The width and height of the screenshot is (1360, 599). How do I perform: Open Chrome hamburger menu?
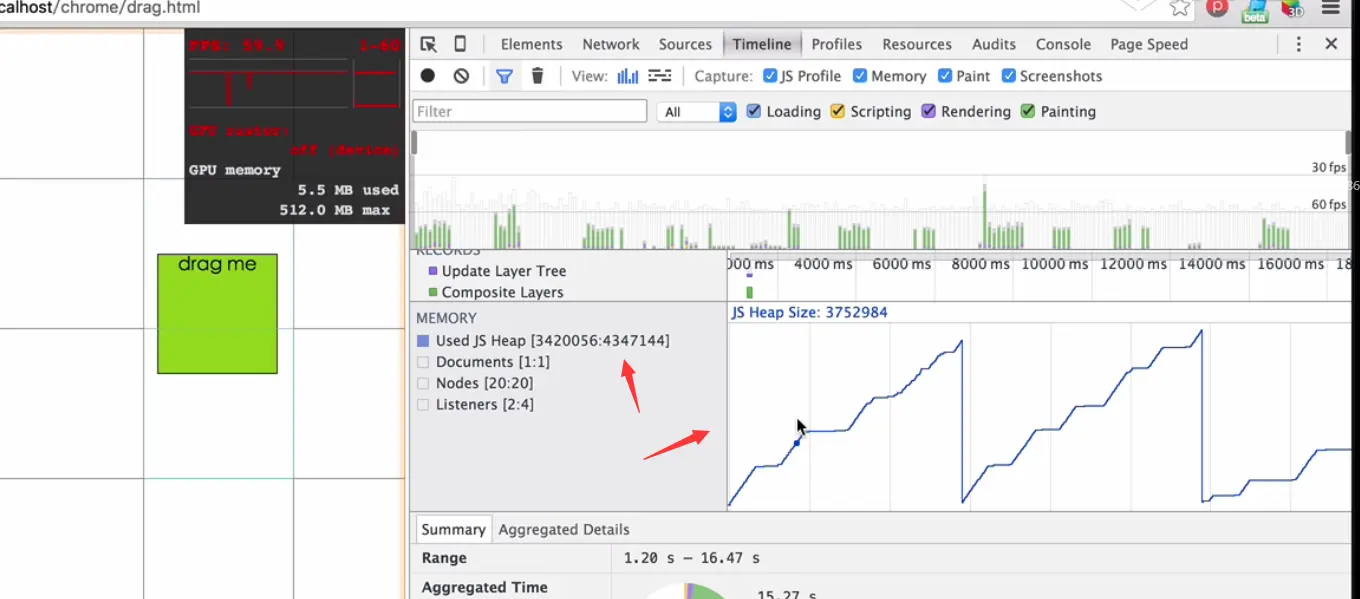click(x=1331, y=7)
